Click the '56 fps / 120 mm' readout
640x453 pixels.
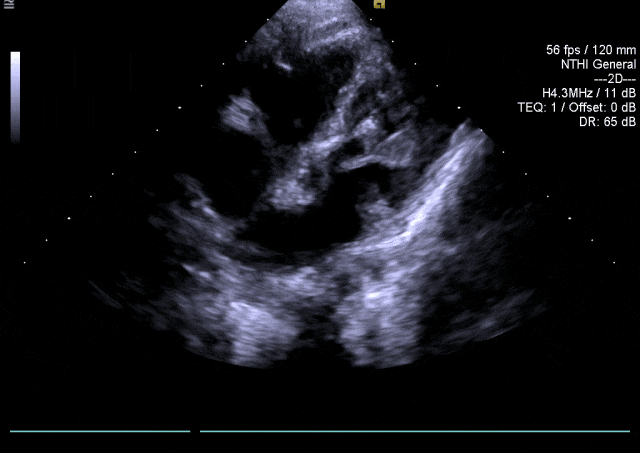[591, 50]
